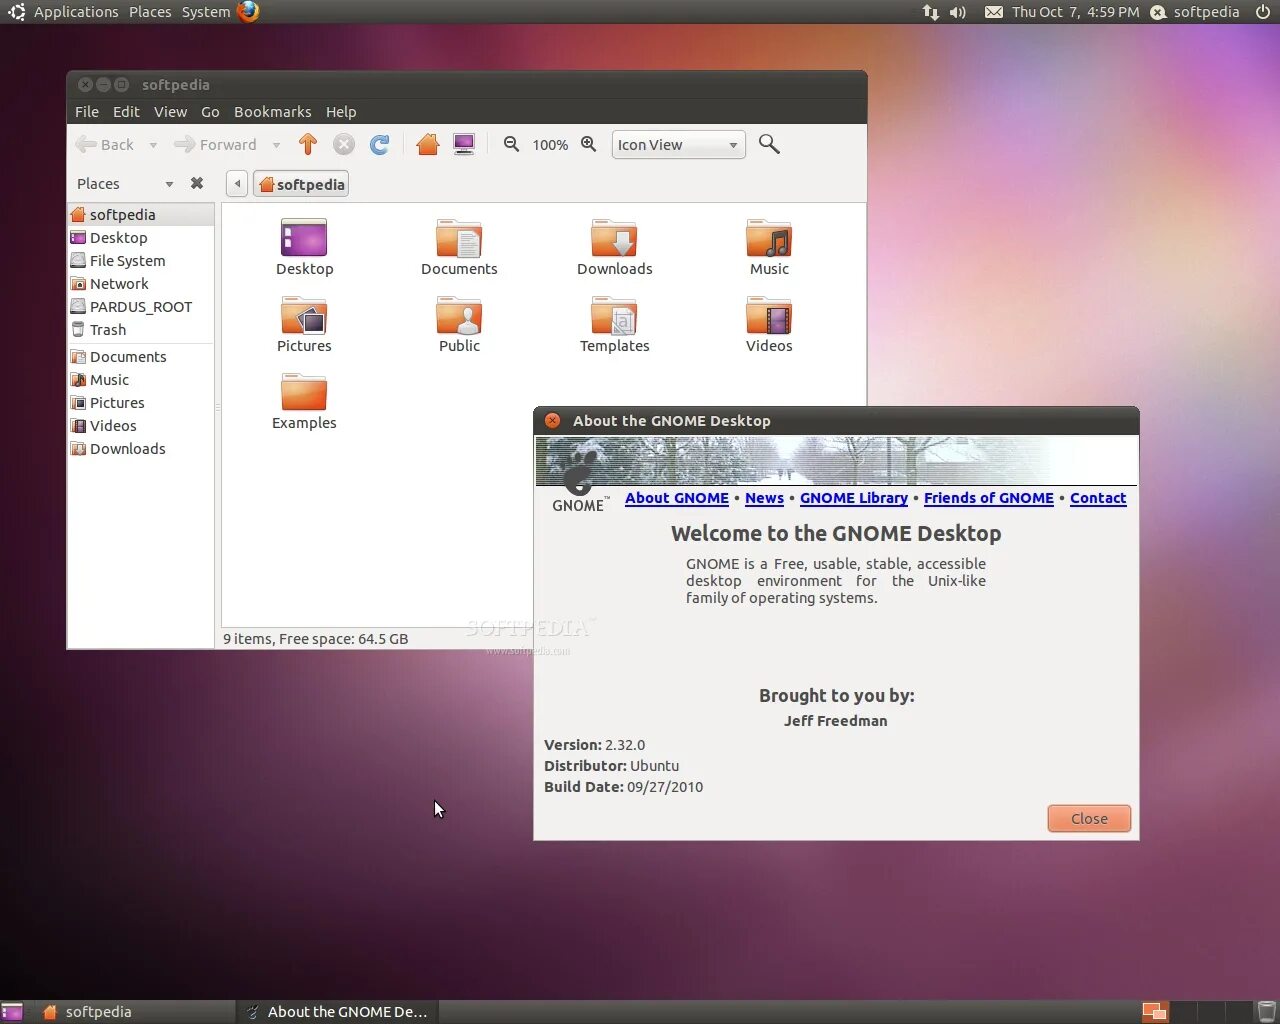The image size is (1280, 1024).
Task: Launch Firefox from the top panel
Action: 248,12
